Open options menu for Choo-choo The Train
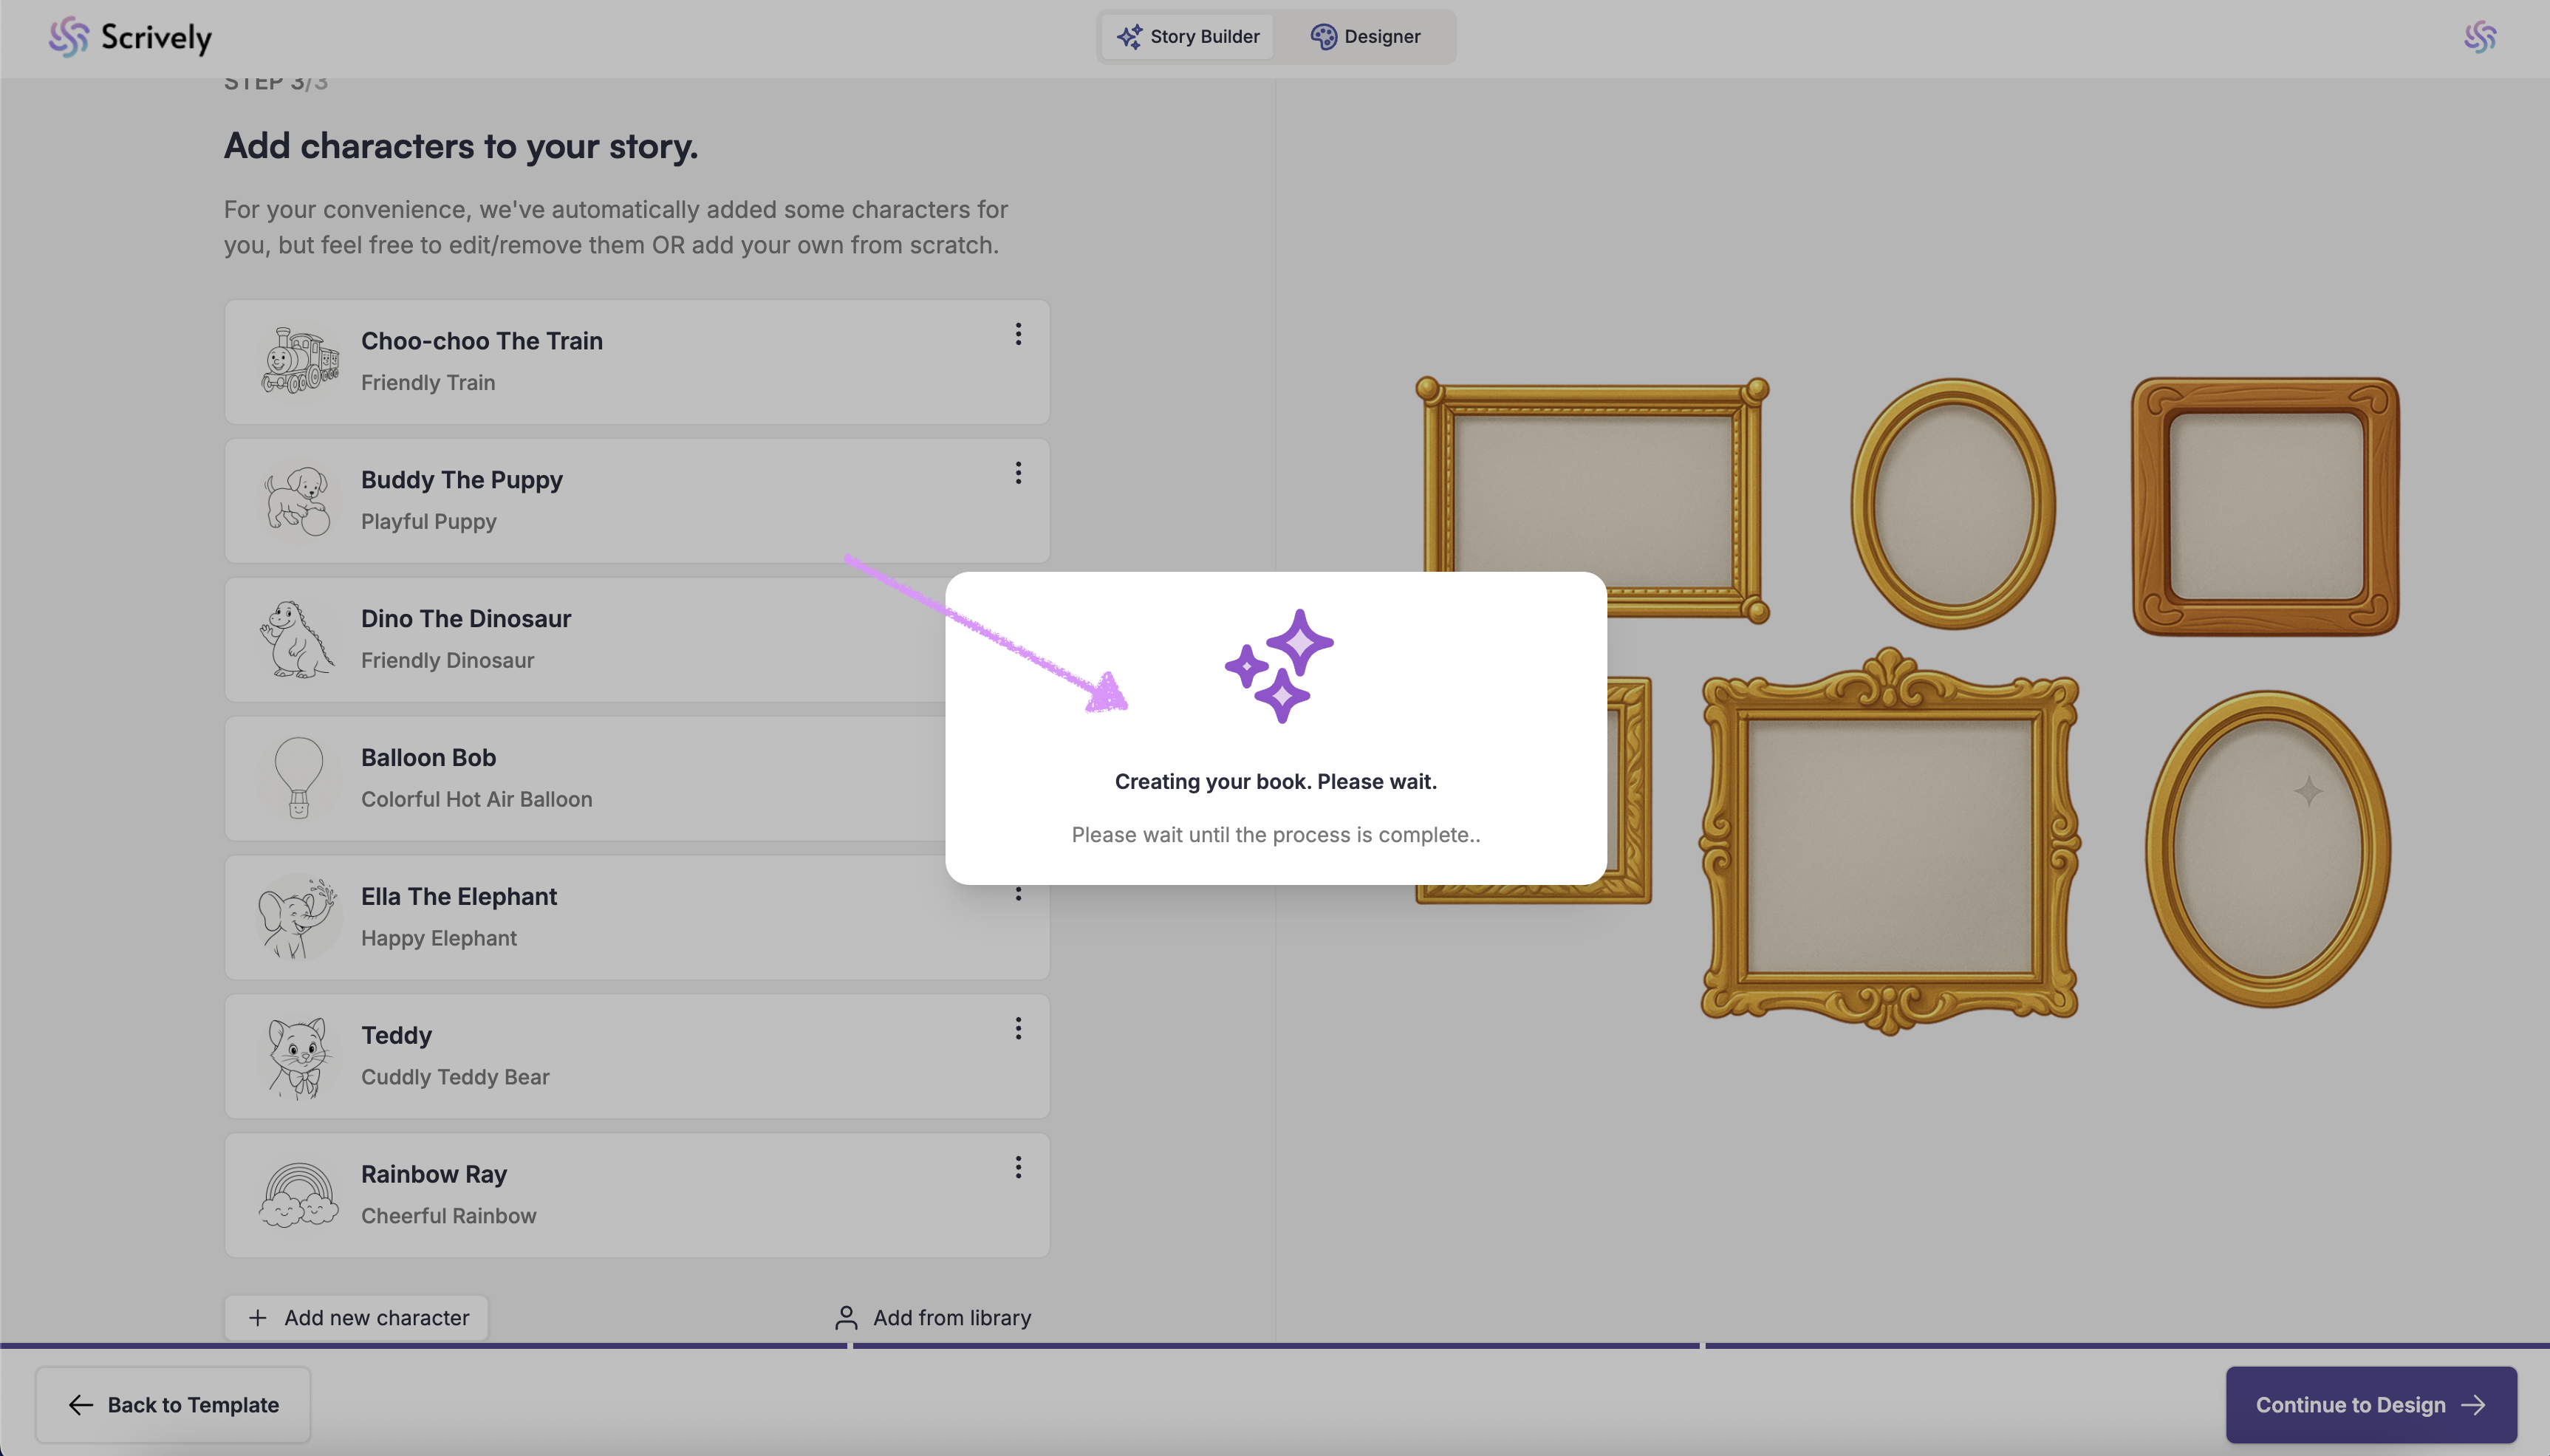 [1018, 334]
